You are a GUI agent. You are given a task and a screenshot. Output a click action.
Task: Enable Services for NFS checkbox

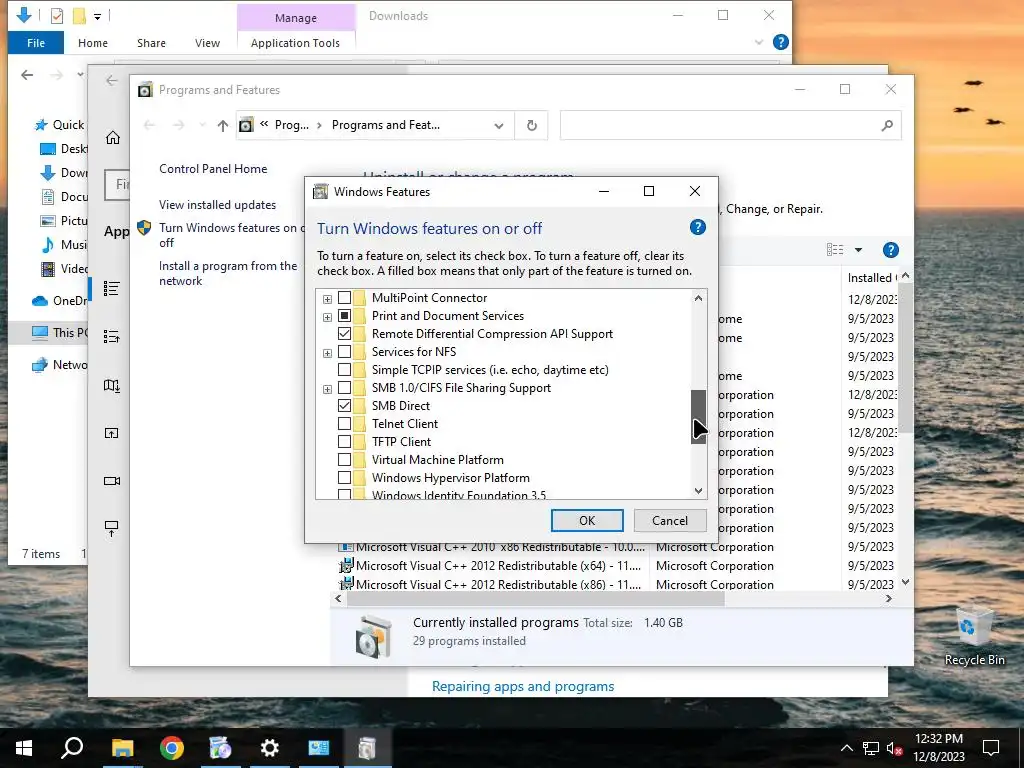344,352
